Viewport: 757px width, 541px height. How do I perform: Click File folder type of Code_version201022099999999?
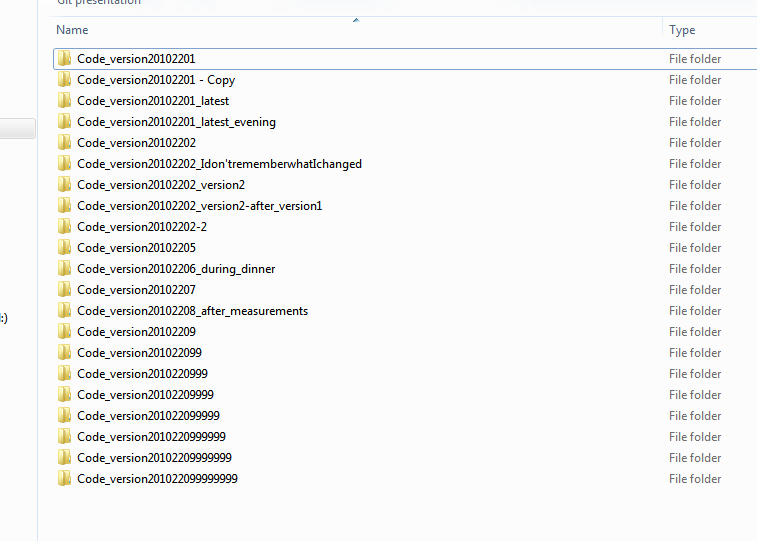click(695, 479)
